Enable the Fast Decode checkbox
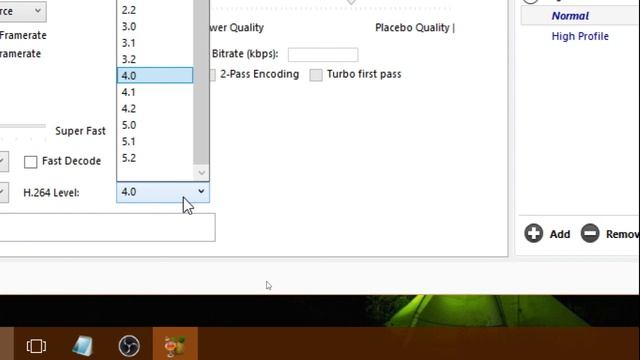640x360 pixels. pyautogui.click(x=31, y=162)
